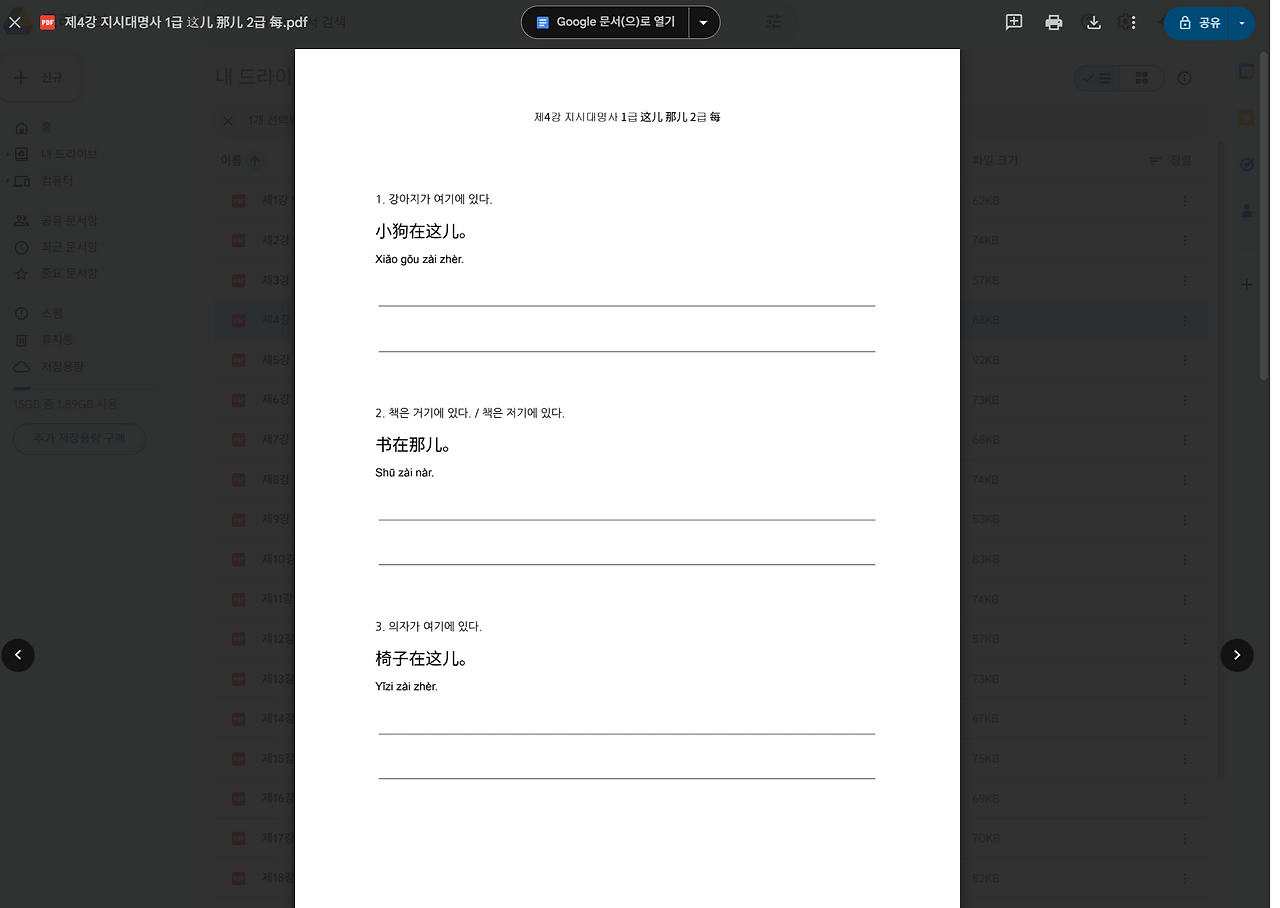Add a comment to the PDF

[1013, 22]
